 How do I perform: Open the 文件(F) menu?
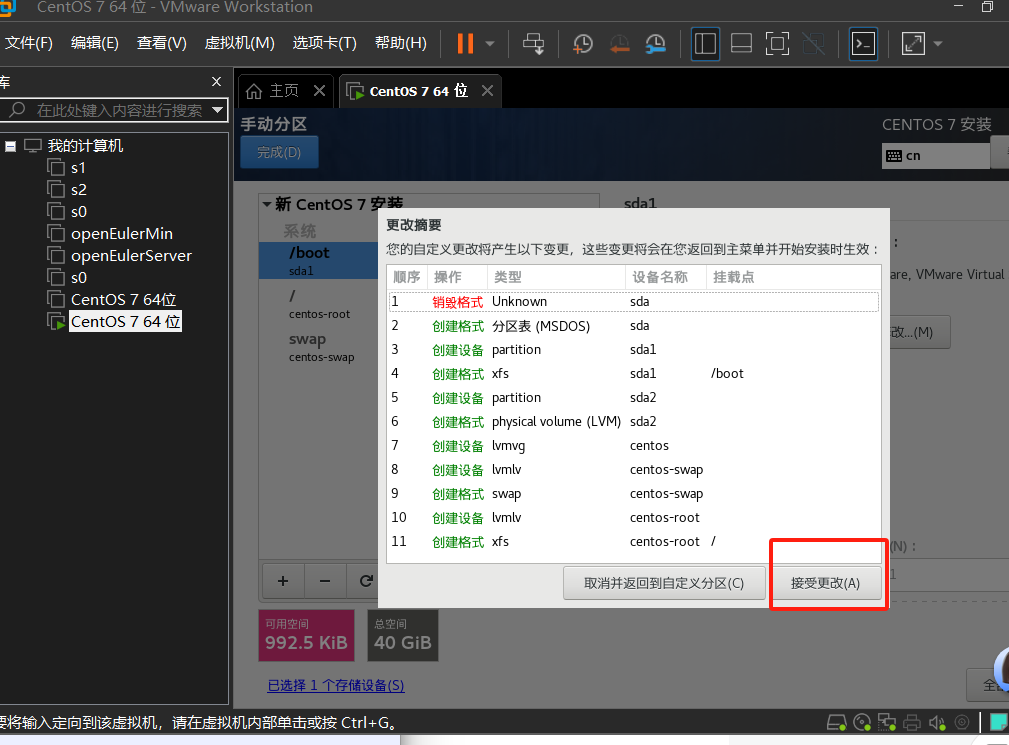pyautogui.click(x=28, y=43)
